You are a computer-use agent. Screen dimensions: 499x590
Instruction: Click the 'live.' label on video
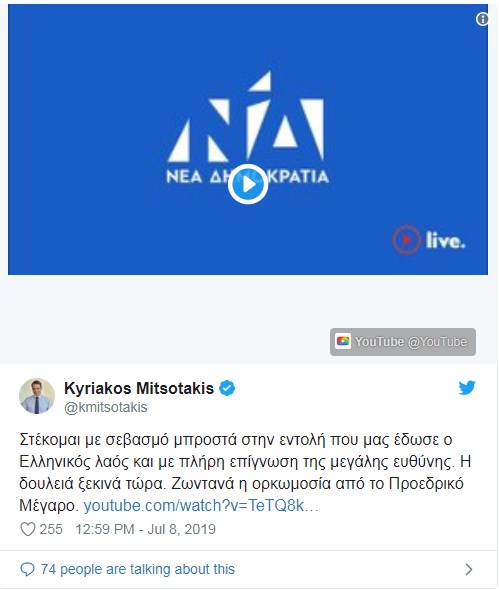click(445, 240)
